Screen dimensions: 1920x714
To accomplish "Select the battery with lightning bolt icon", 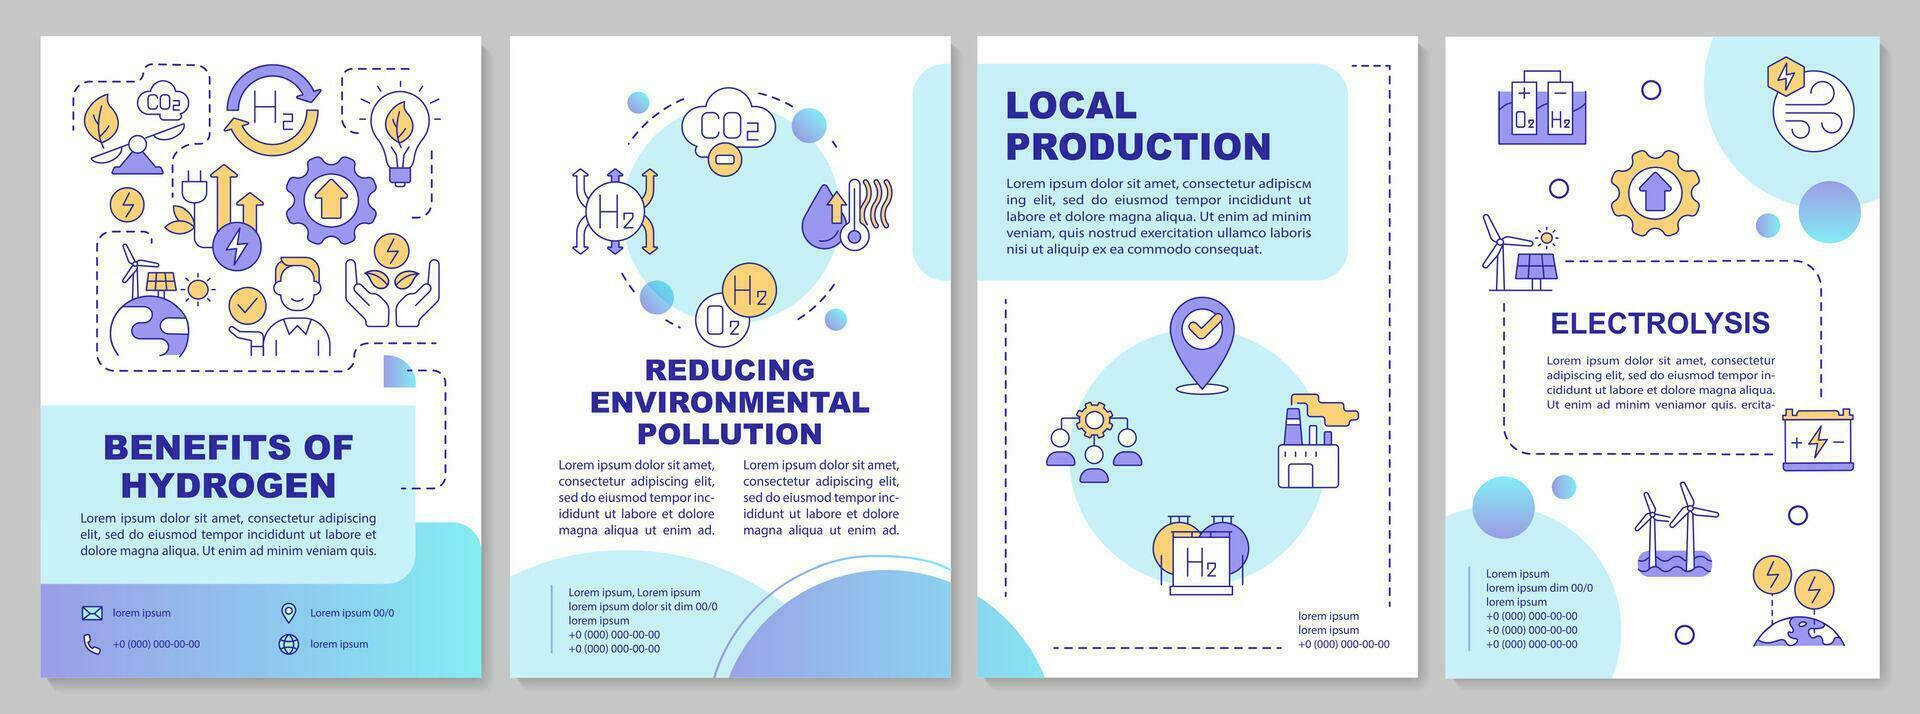I will click(x=1818, y=439).
